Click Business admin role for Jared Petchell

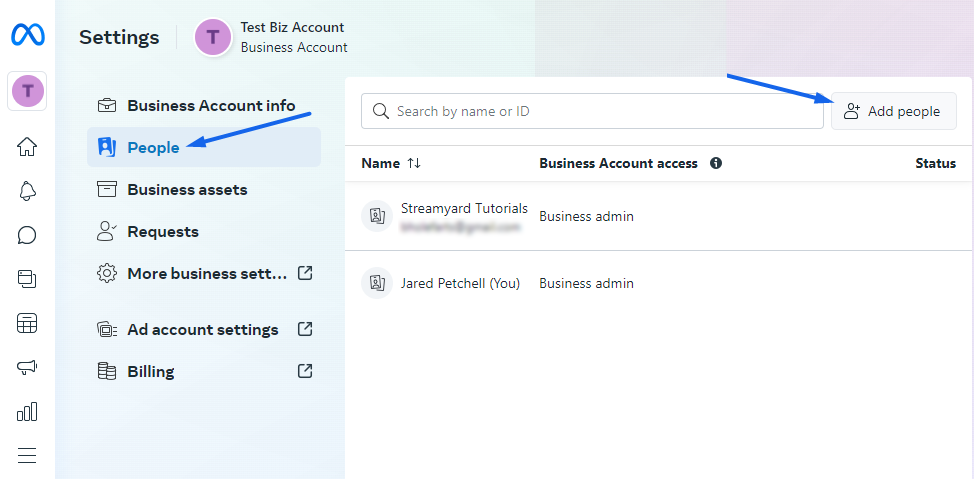pos(586,283)
